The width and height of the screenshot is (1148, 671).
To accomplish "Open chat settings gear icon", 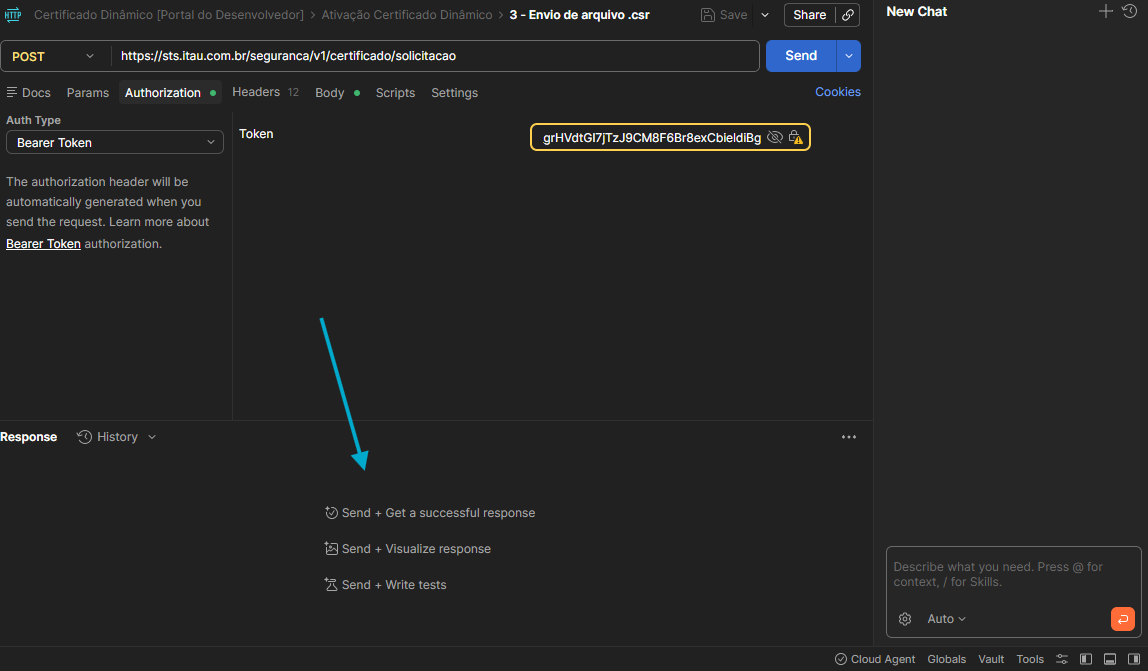I will 905,619.
